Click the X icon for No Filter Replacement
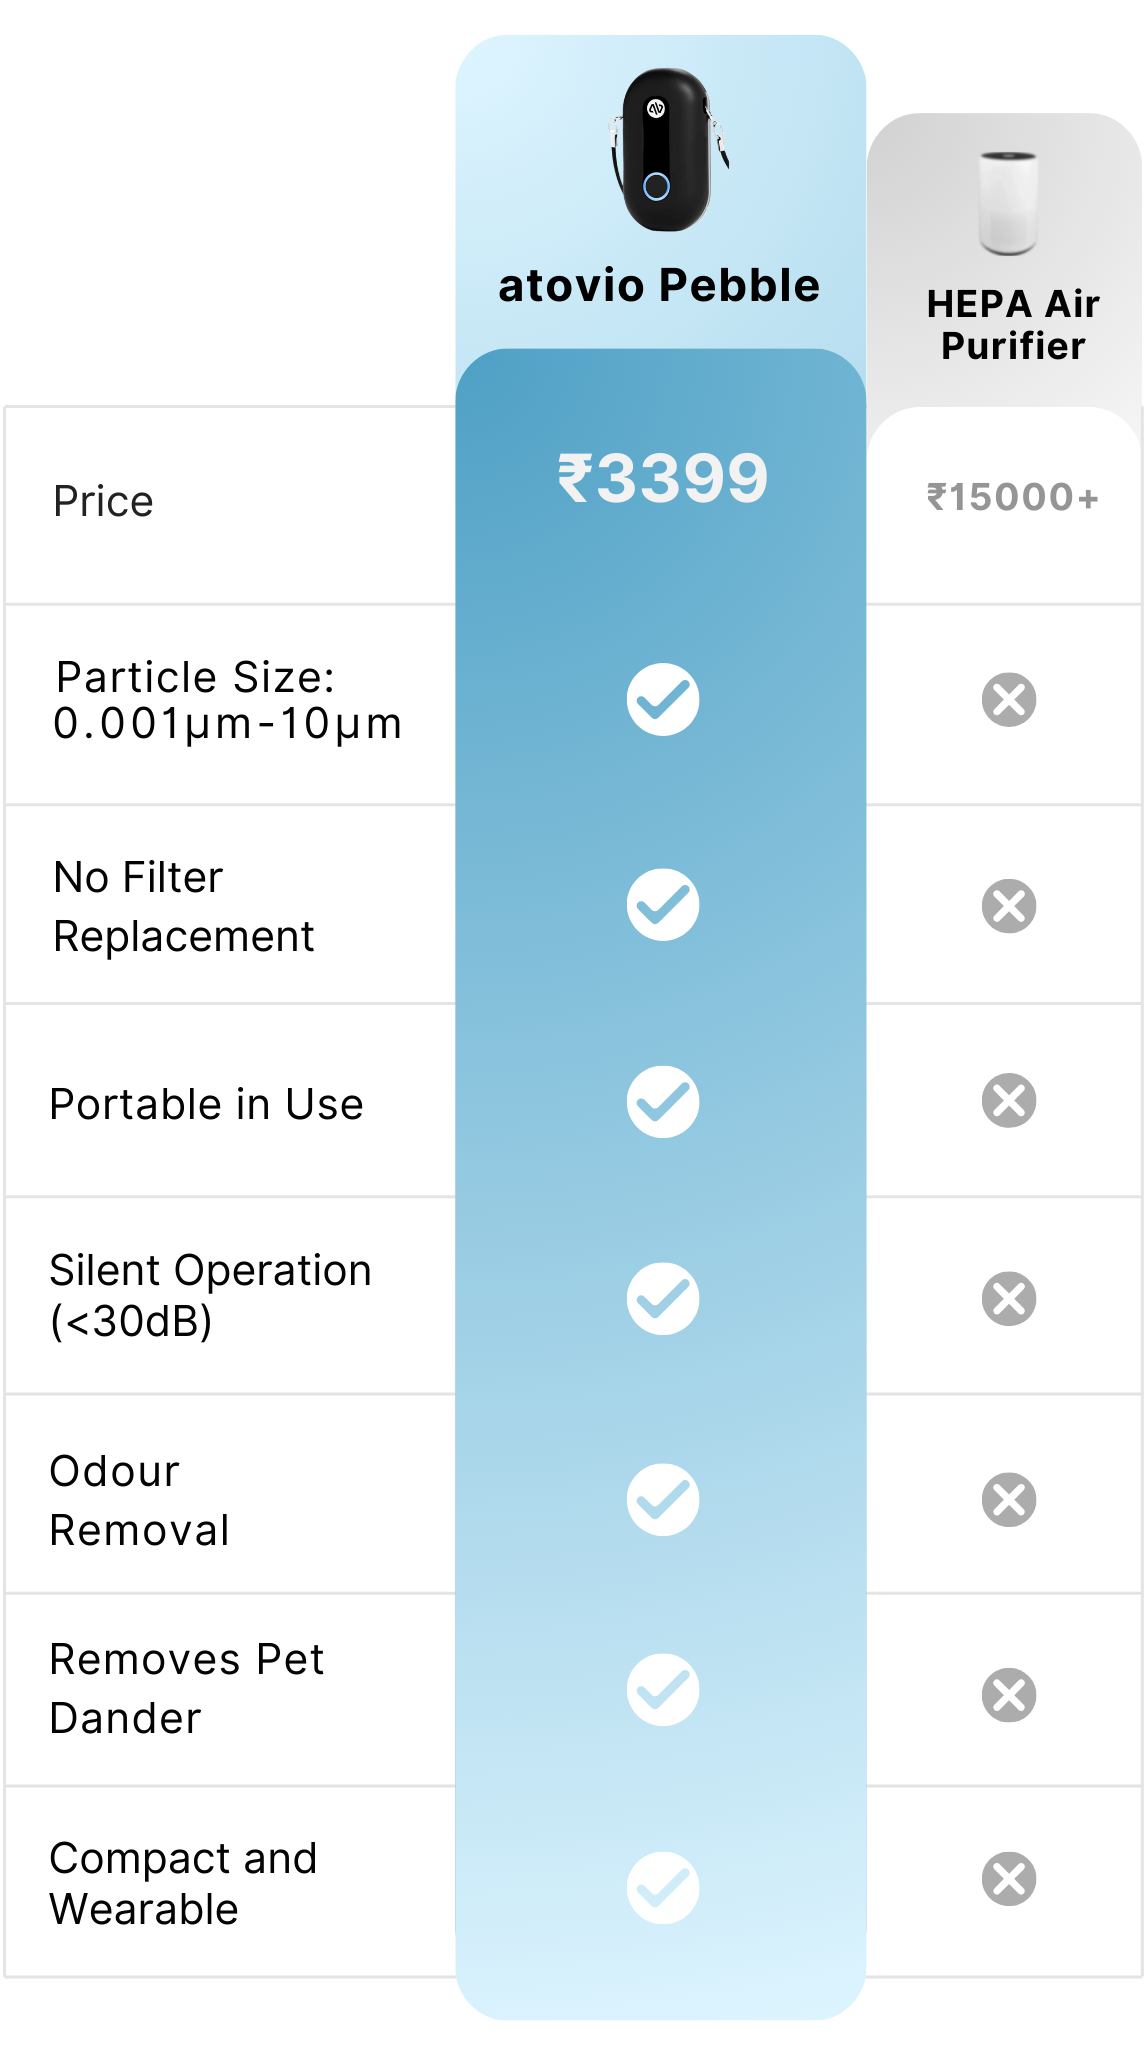 [x=1009, y=906]
